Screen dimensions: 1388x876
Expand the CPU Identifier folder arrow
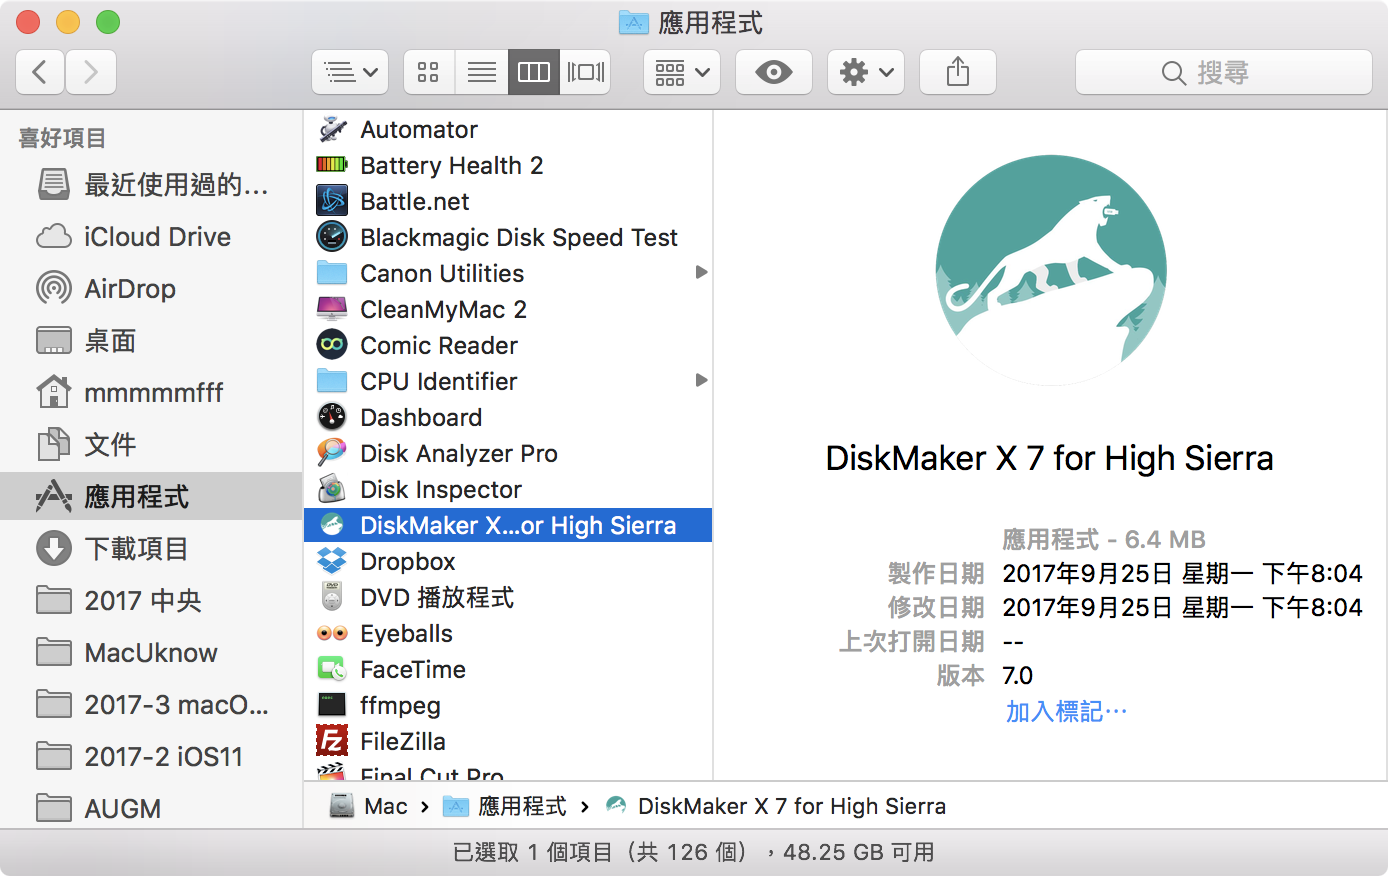coord(701,380)
